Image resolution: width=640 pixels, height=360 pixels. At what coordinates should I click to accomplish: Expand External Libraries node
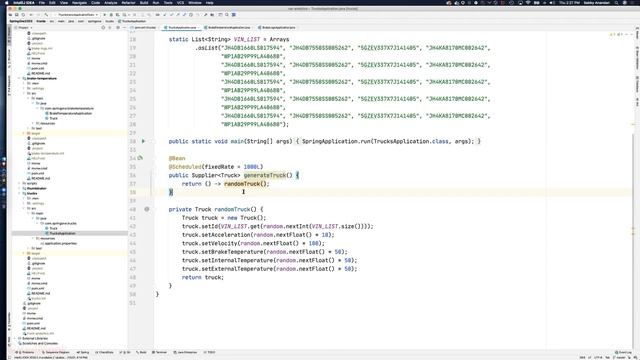tap(15, 338)
